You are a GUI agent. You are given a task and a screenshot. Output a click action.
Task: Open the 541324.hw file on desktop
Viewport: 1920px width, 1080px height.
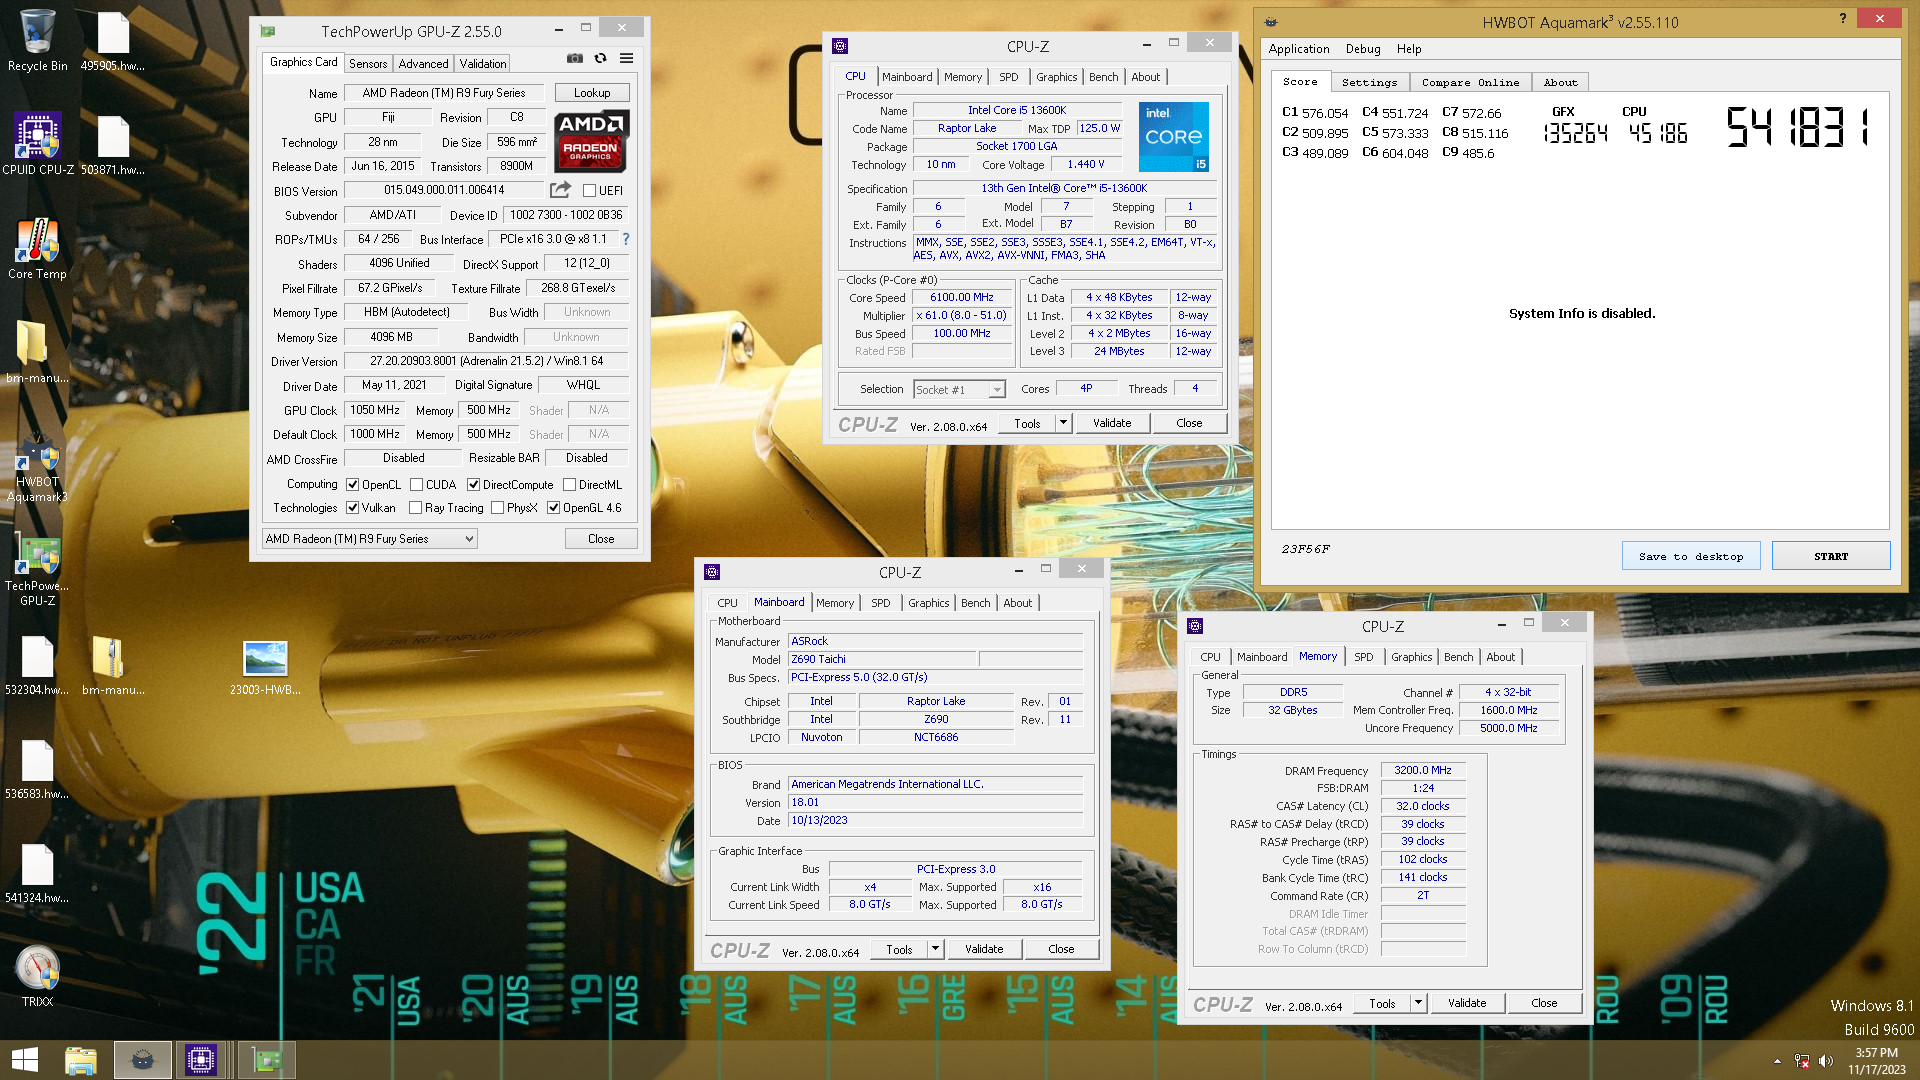coord(38,872)
